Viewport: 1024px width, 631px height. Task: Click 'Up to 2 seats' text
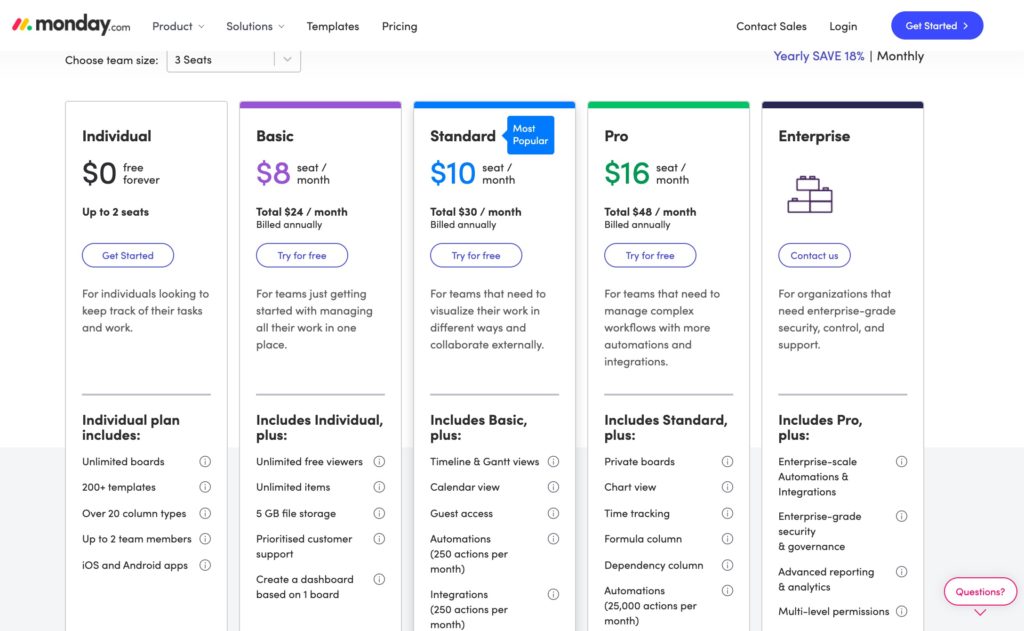tap(116, 212)
